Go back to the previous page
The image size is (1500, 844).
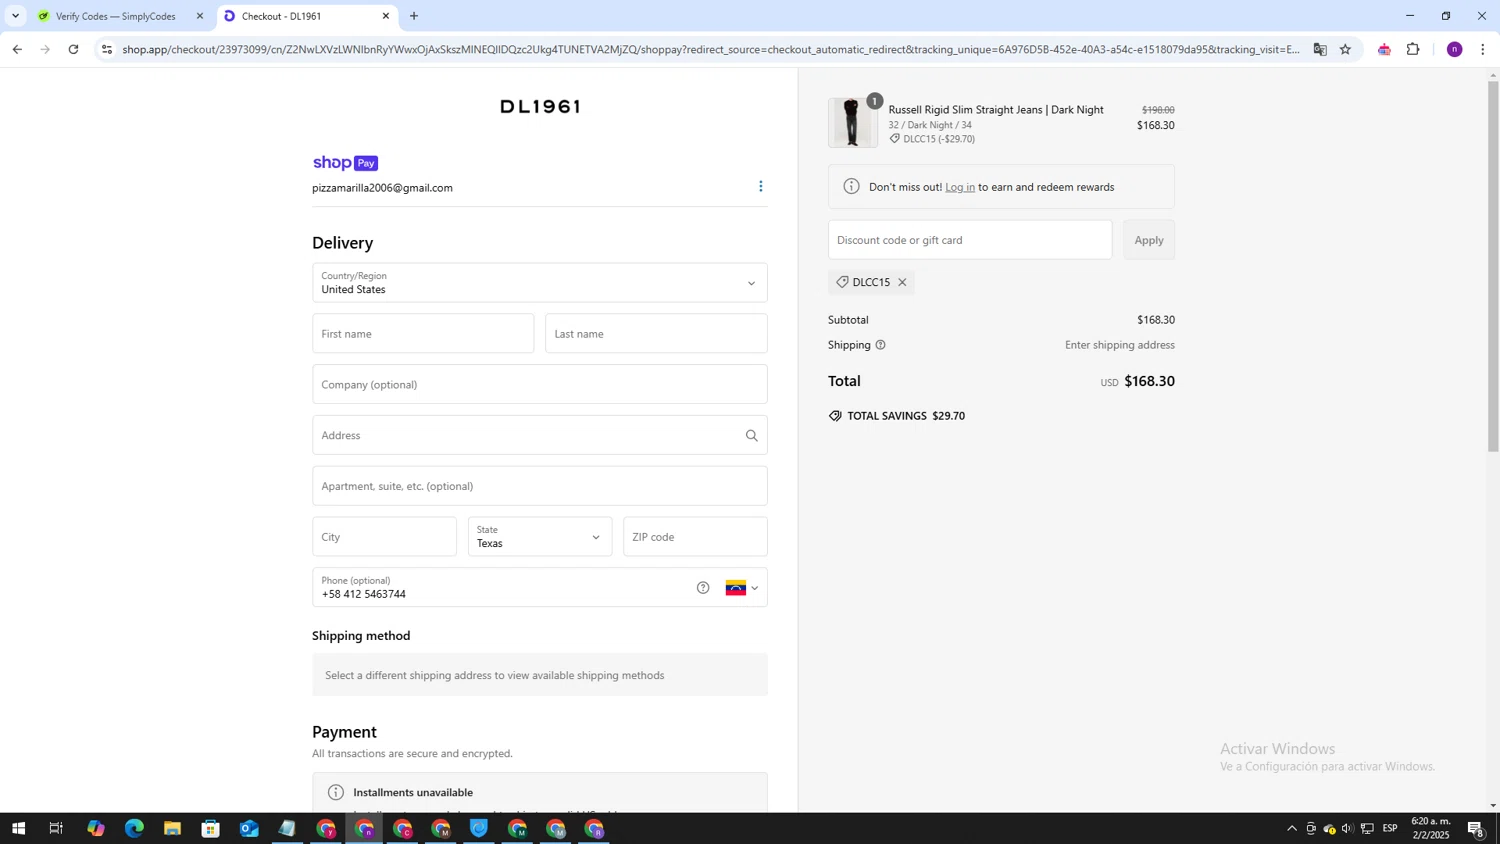[17, 49]
